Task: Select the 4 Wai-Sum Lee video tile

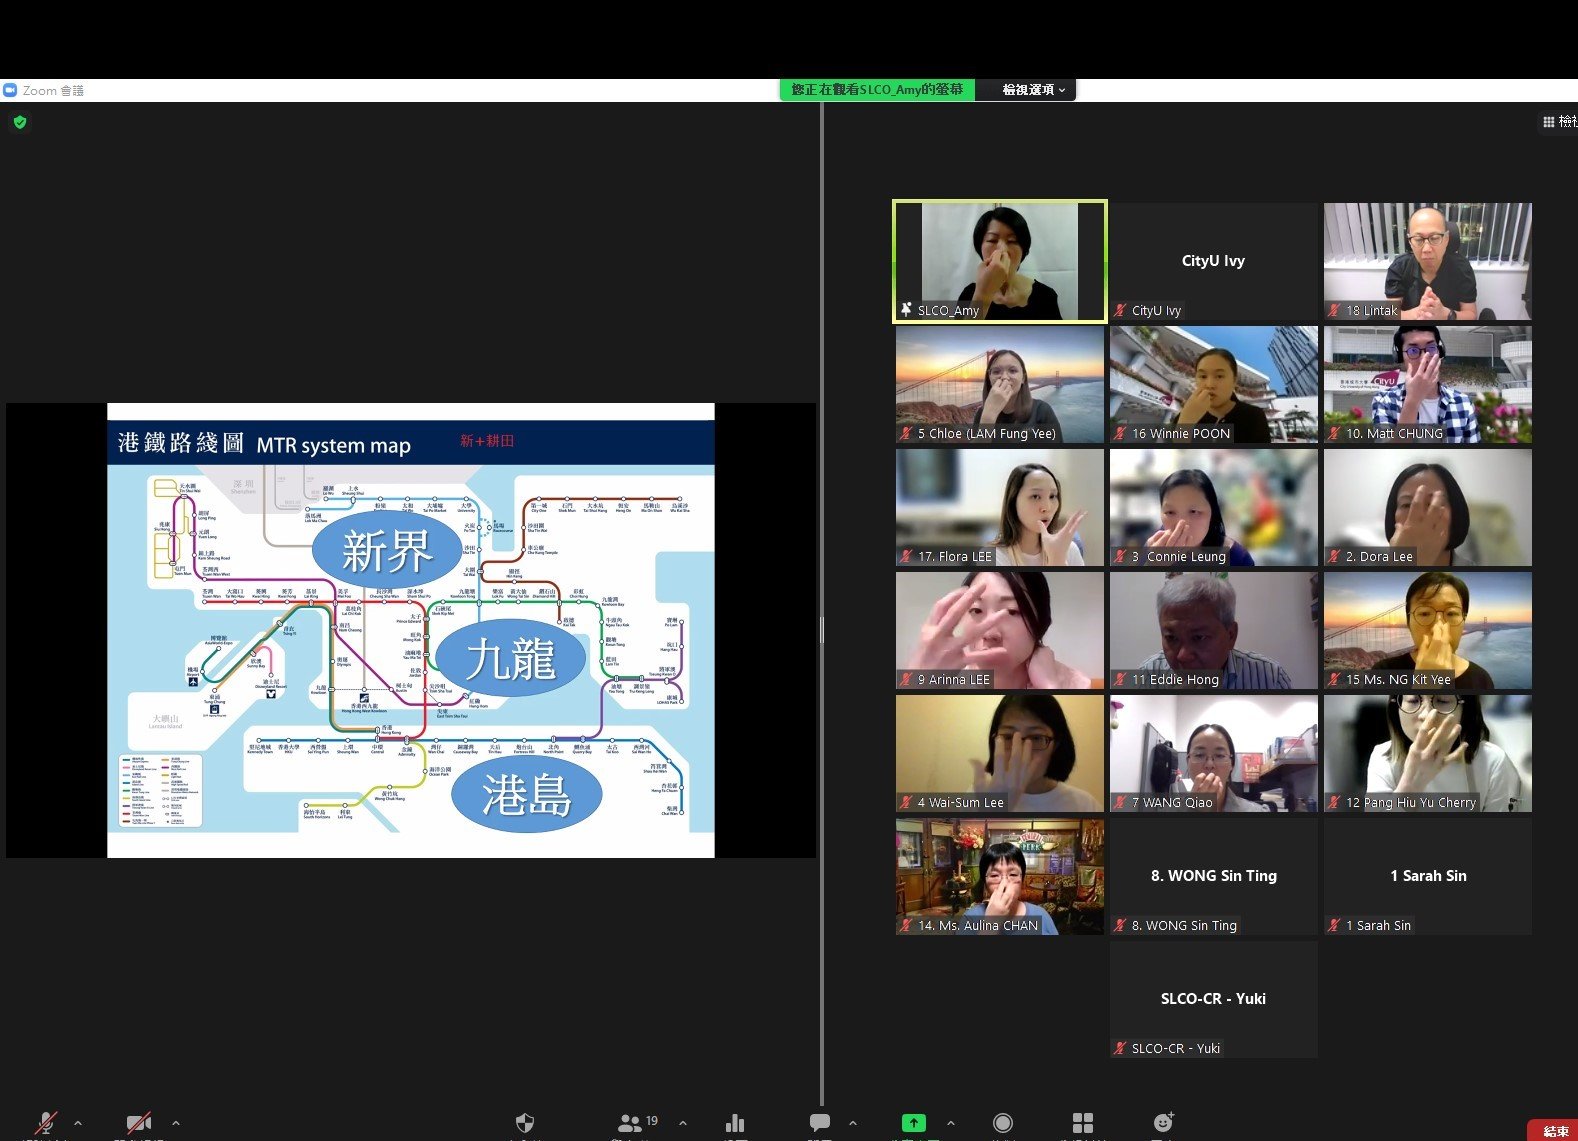Action: (1000, 754)
